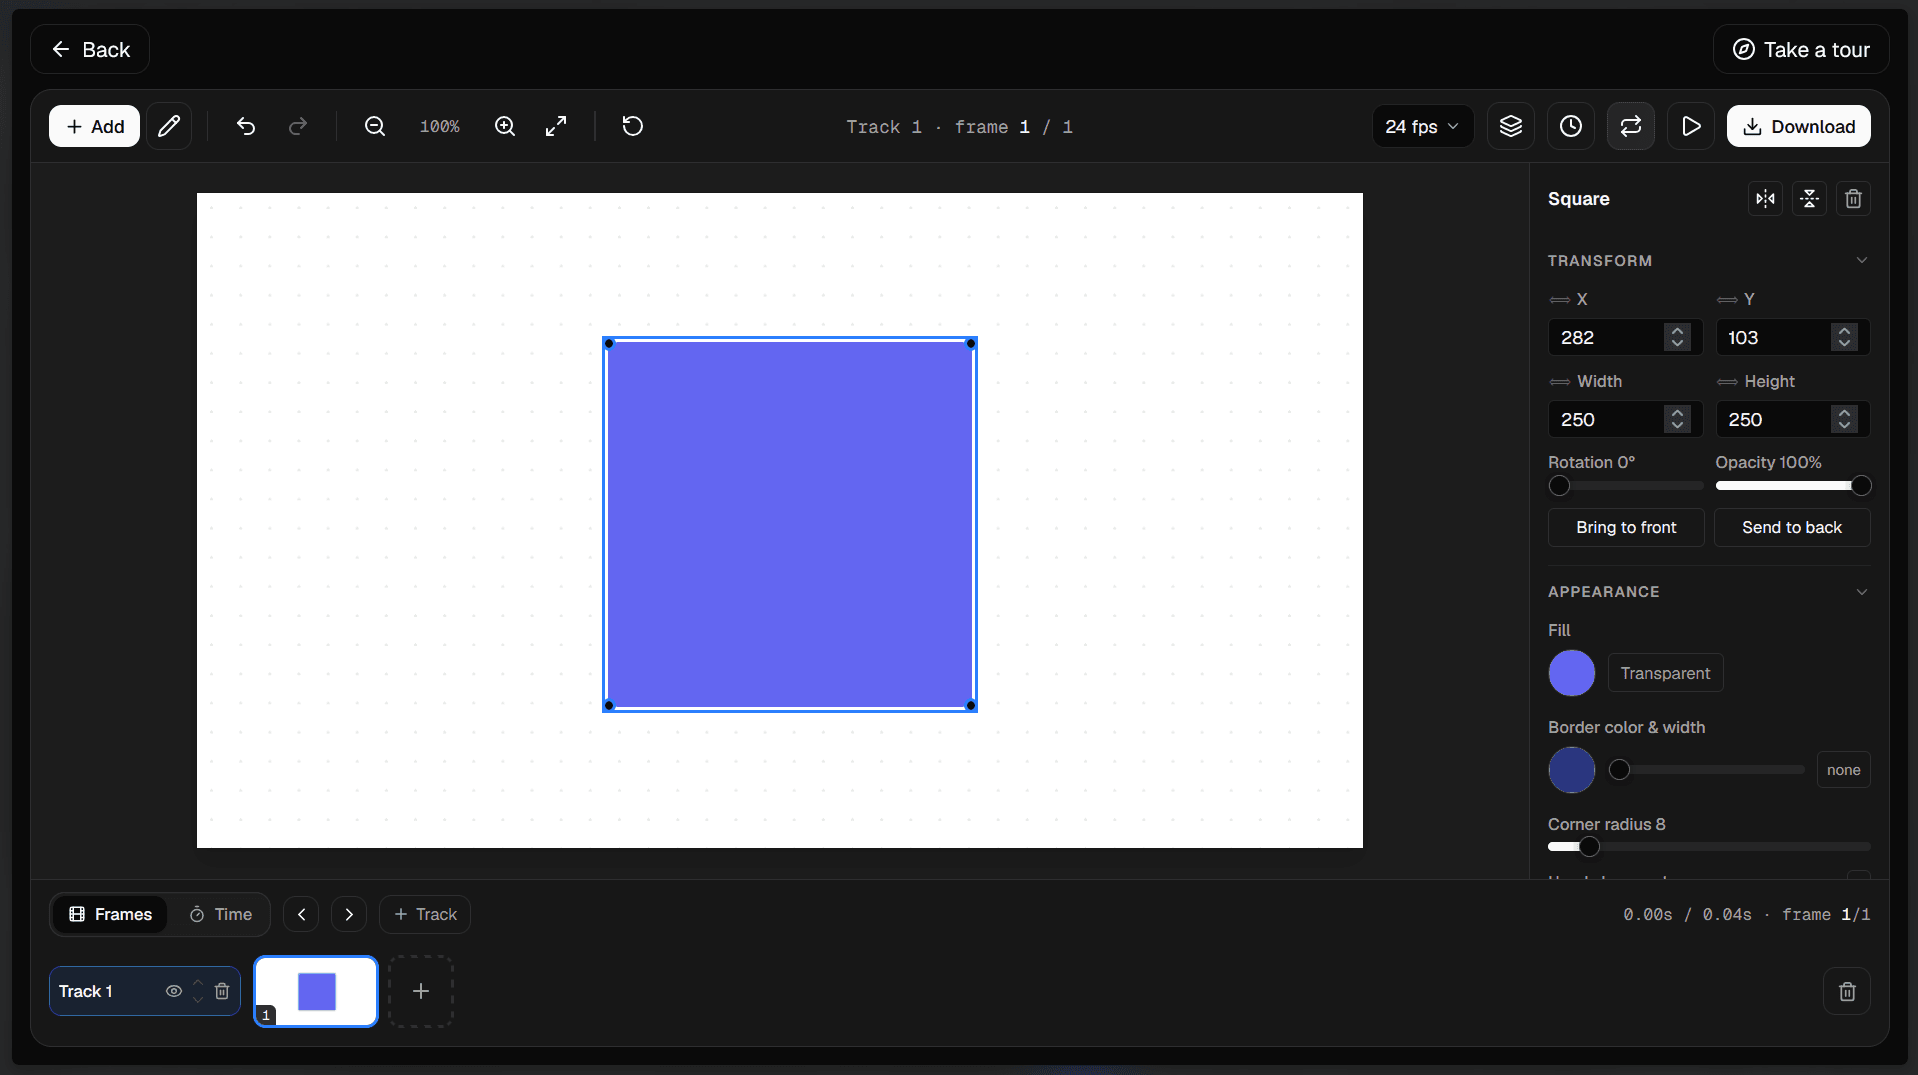This screenshot has height=1075, width=1918.
Task: Adjust the X value stepper
Action: pos(1677,337)
